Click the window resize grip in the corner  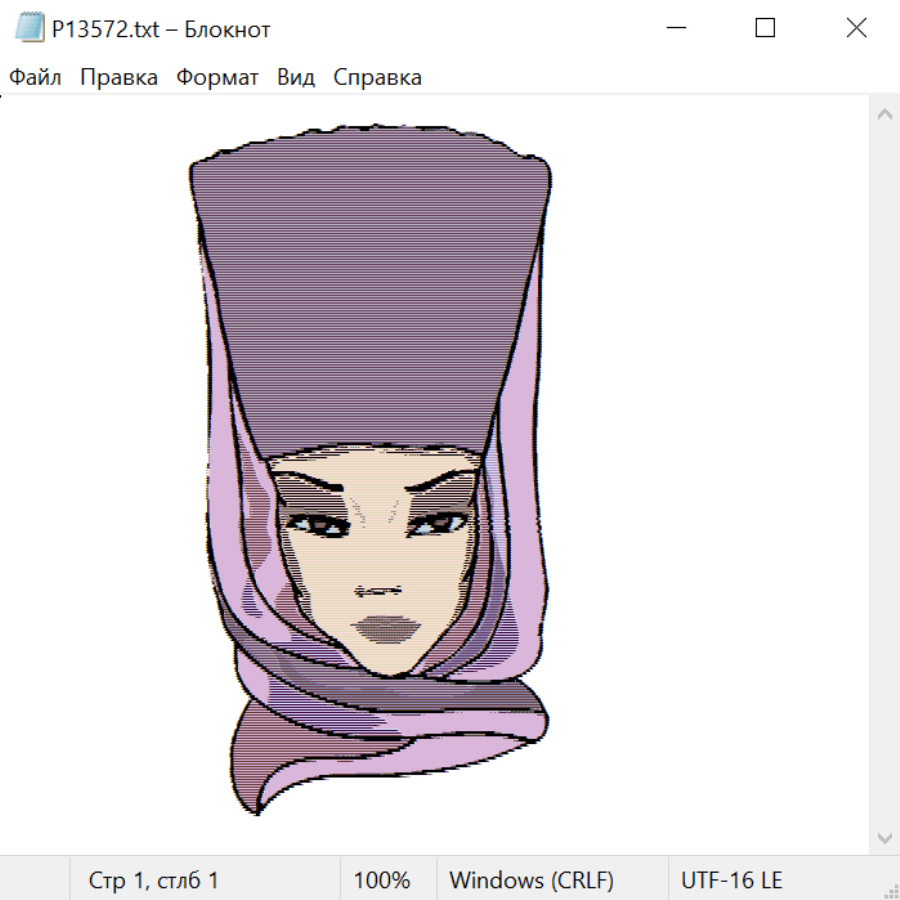pyautogui.click(x=891, y=891)
